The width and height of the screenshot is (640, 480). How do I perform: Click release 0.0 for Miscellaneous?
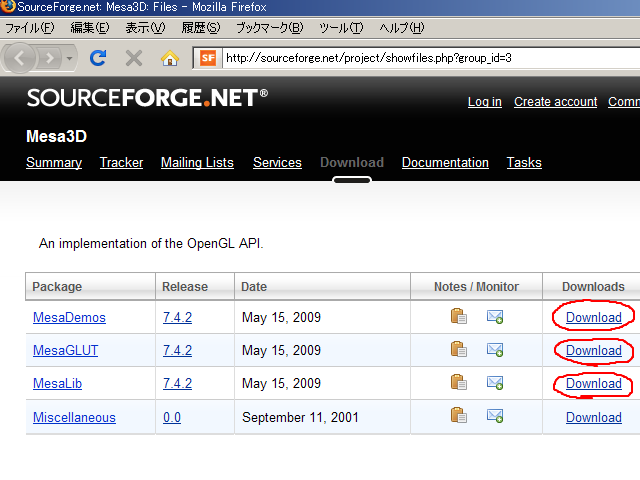point(172,418)
